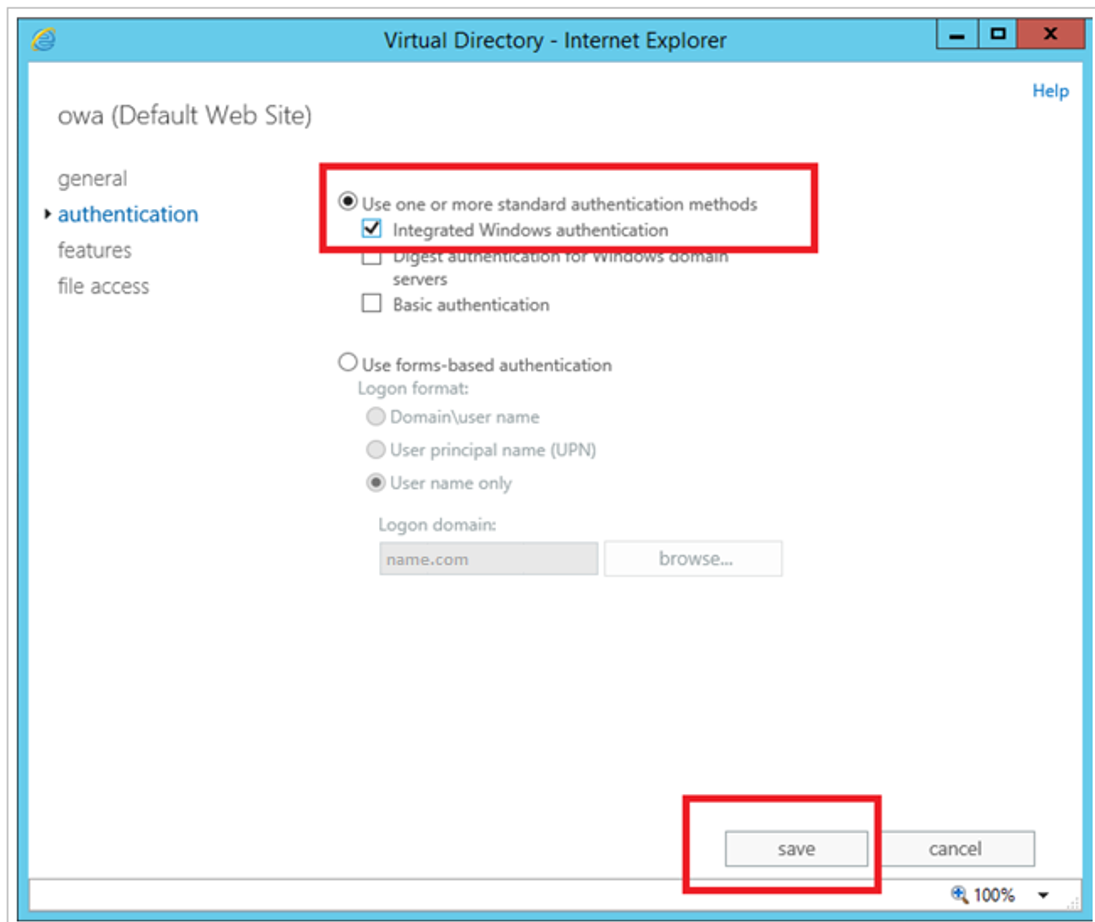Click the 'Logon format:' label
Viewport: 1095px width, 922px height.
coord(413,388)
